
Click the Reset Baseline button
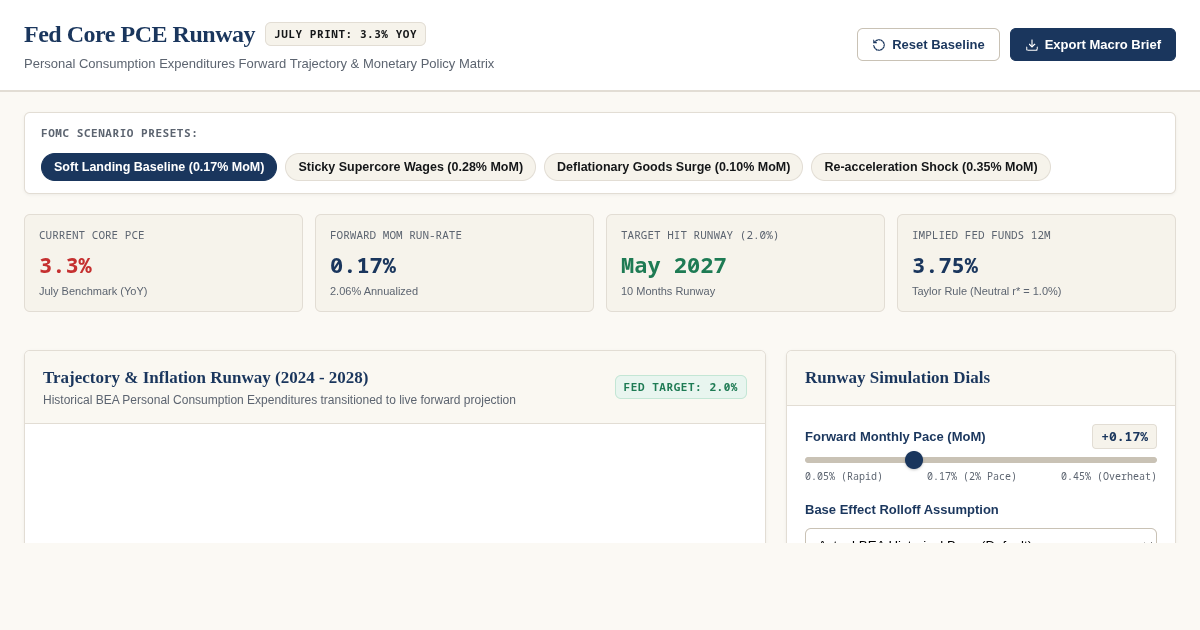tap(928, 44)
